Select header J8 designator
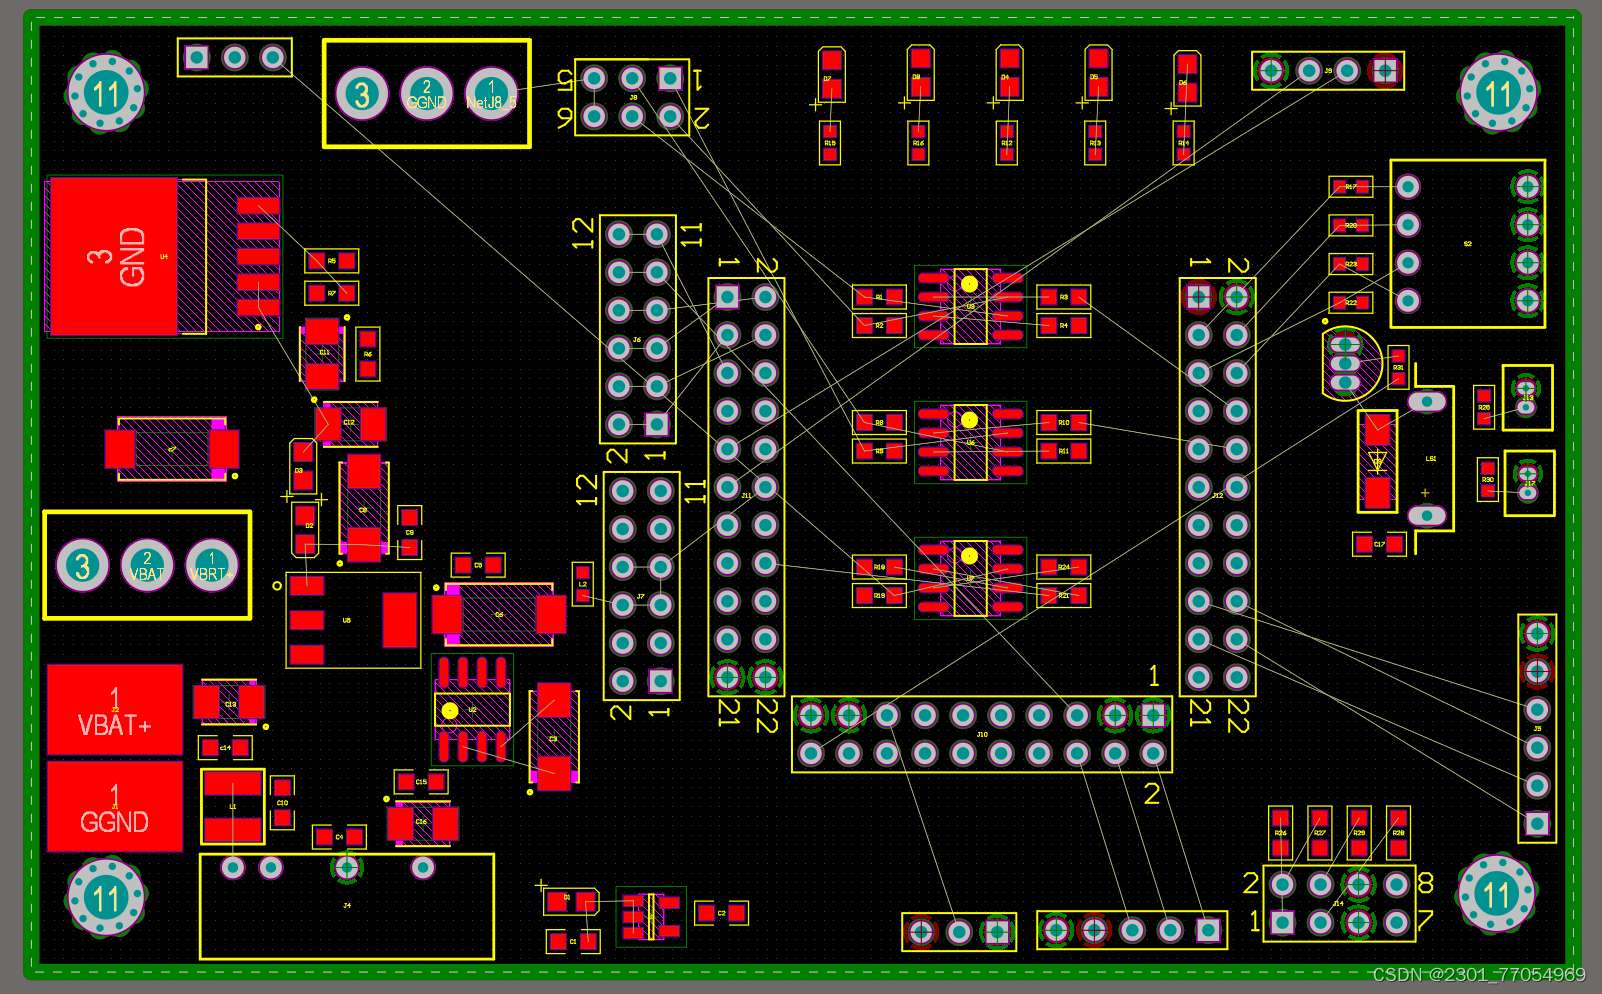The height and width of the screenshot is (994, 1602). [633, 97]
